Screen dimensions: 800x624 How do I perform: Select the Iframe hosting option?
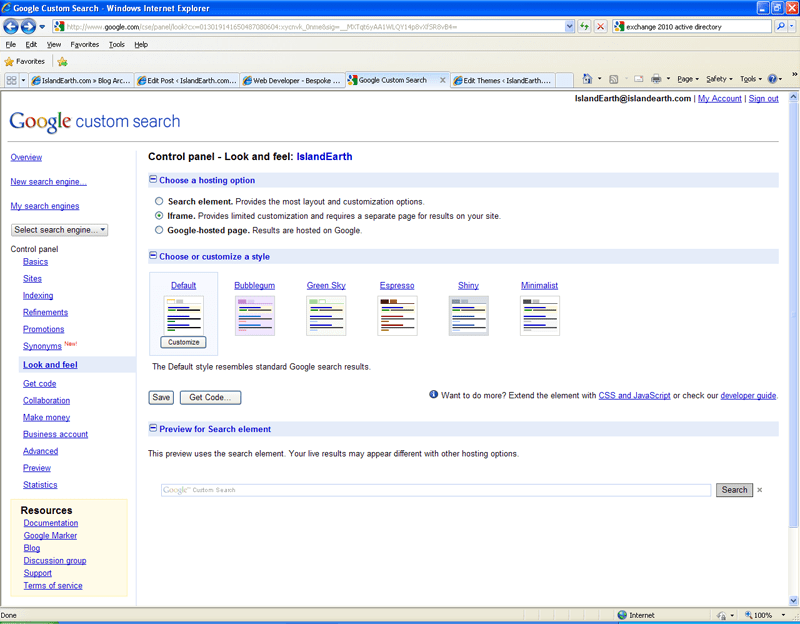coord(158,214)
